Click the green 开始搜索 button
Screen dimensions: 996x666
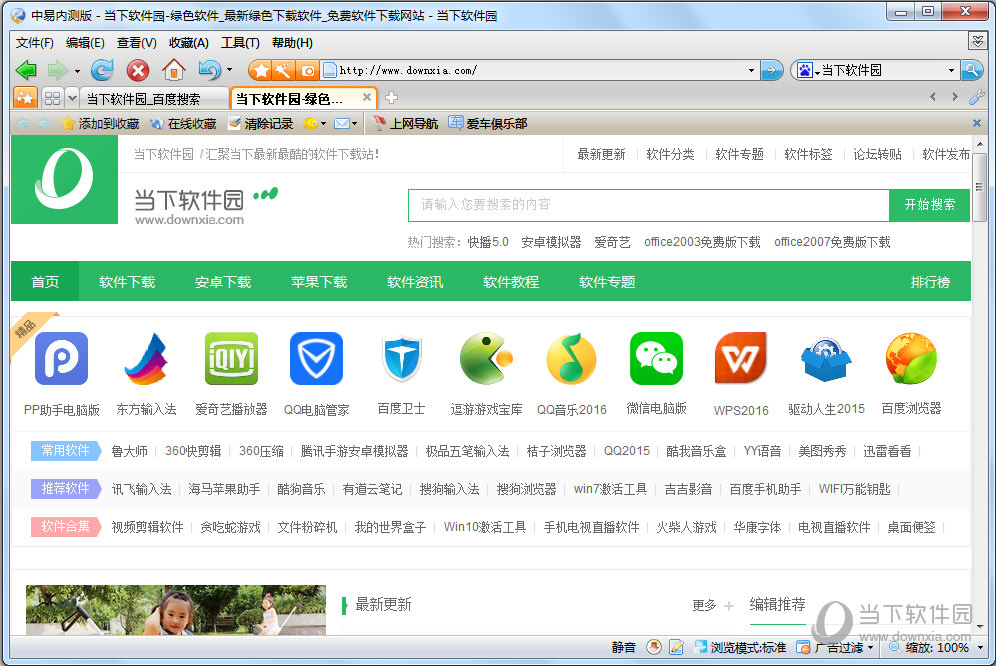coord(929,205)
